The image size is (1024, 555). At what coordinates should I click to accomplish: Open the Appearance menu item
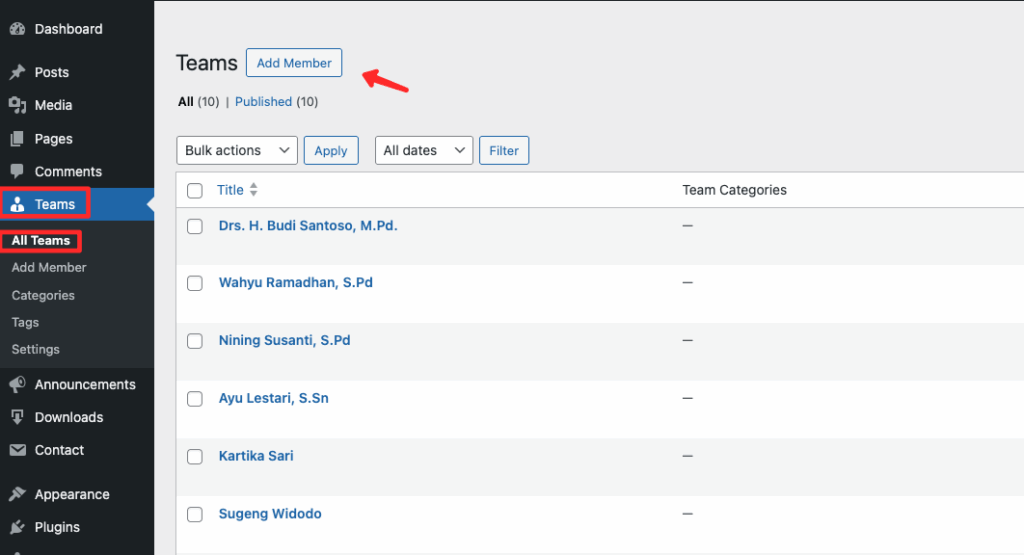click(x=72, y=494)
